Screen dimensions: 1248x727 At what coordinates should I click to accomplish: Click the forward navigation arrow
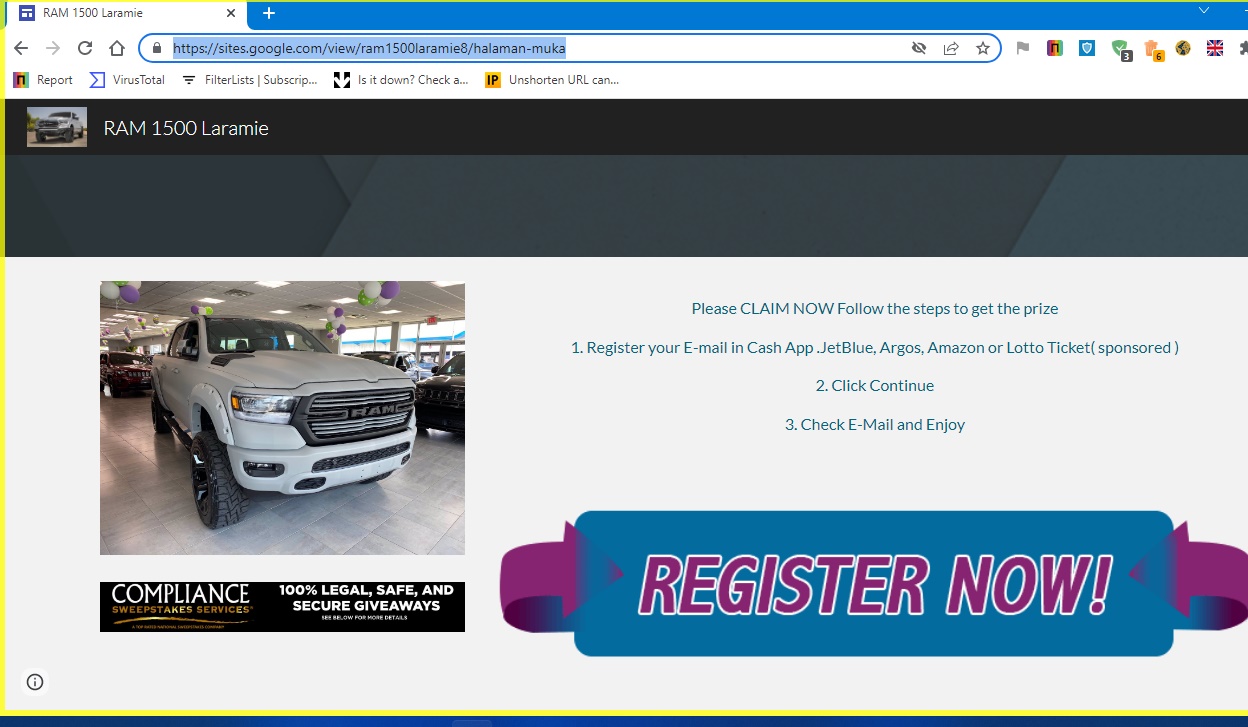(53, 48)
